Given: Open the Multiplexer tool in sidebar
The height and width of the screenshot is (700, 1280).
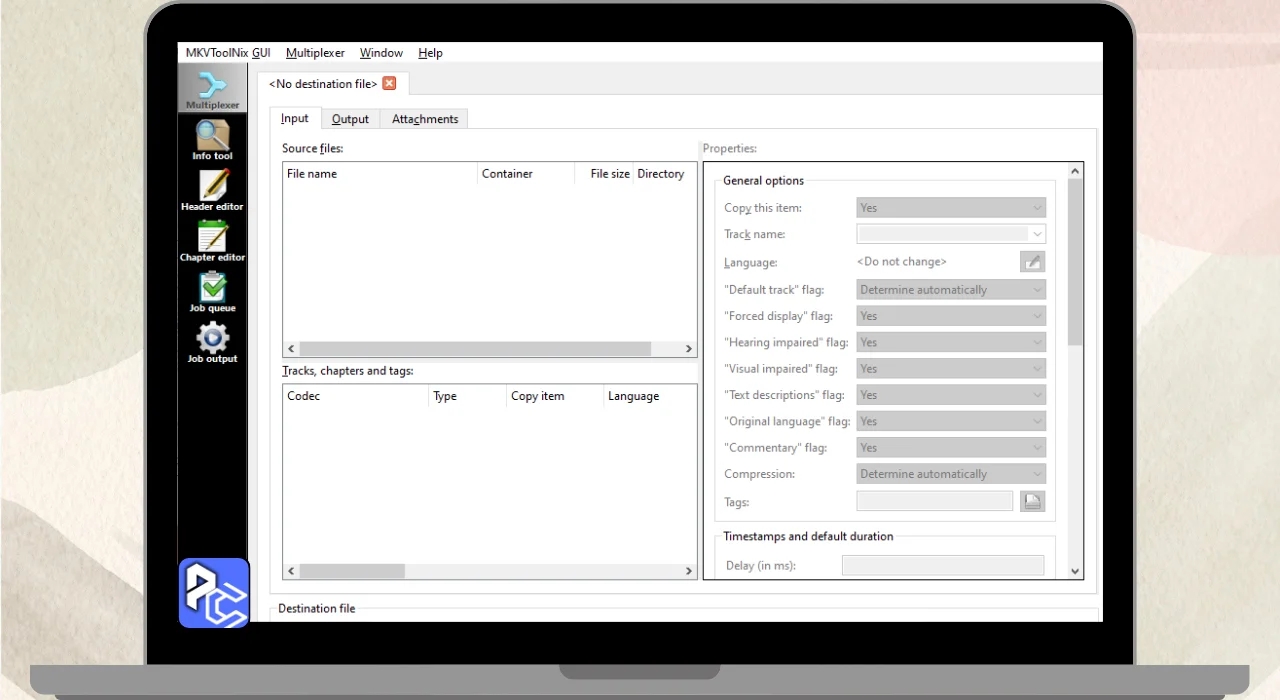Looking at the screenshot, I should (212, 88).
